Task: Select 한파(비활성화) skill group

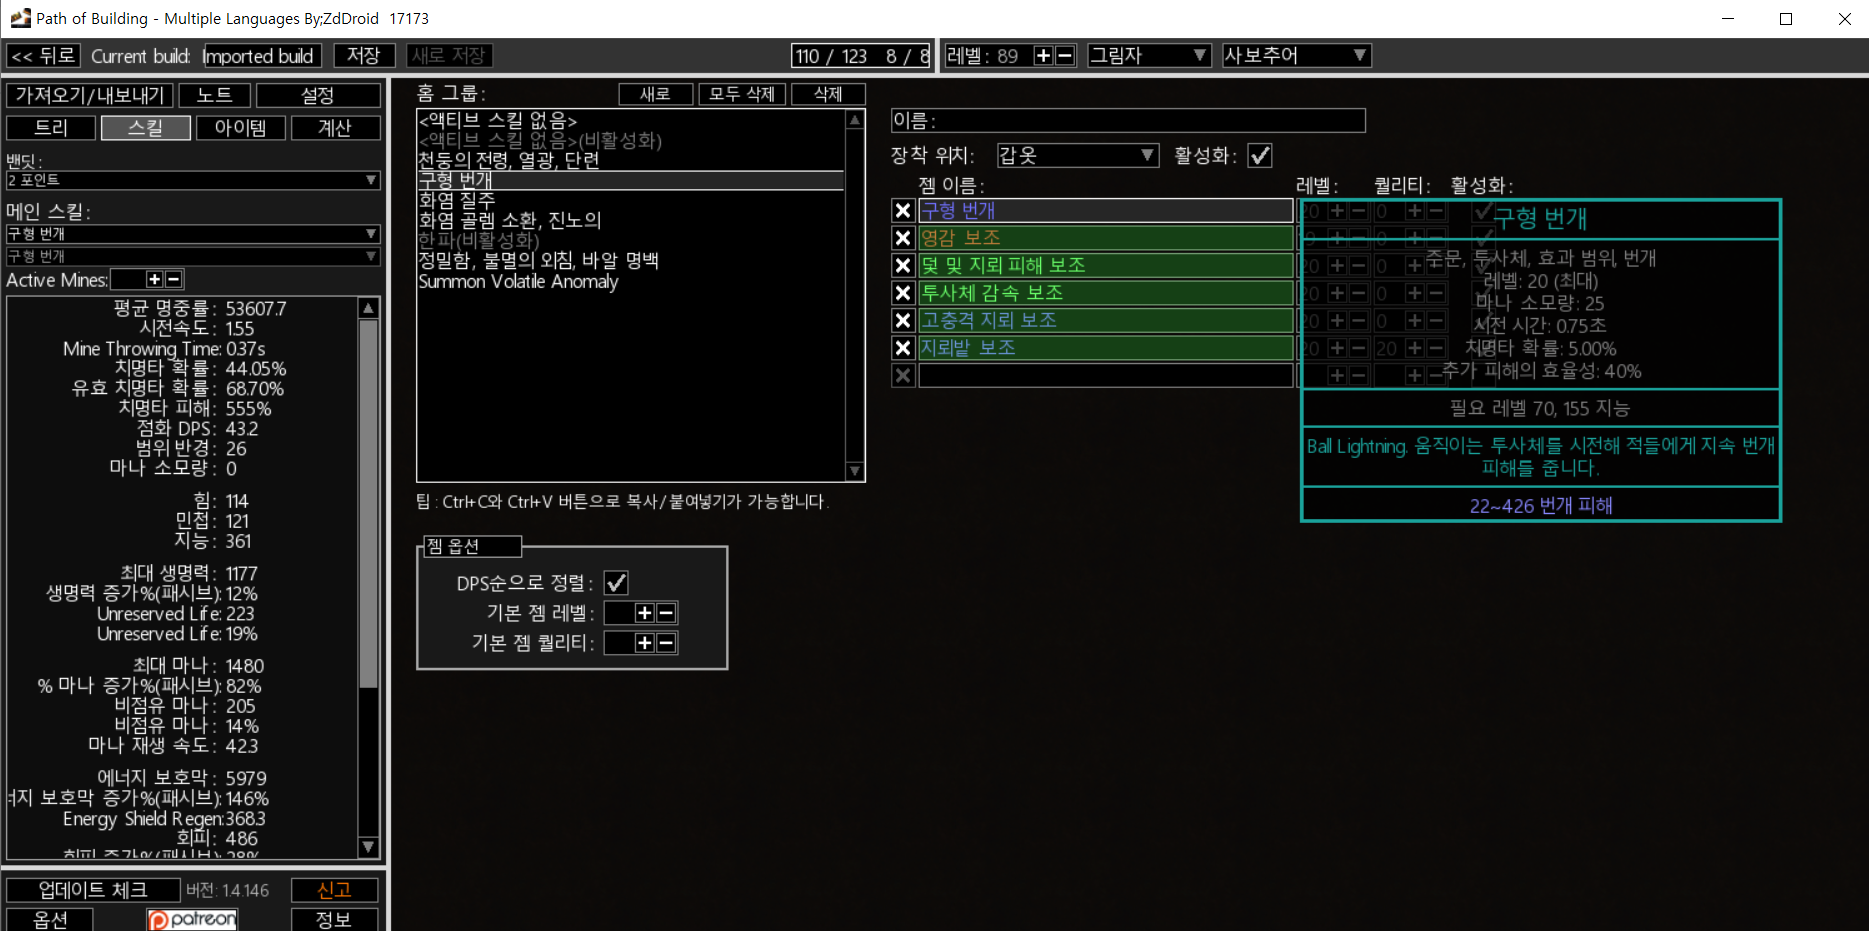Action: tap(631, 240)
